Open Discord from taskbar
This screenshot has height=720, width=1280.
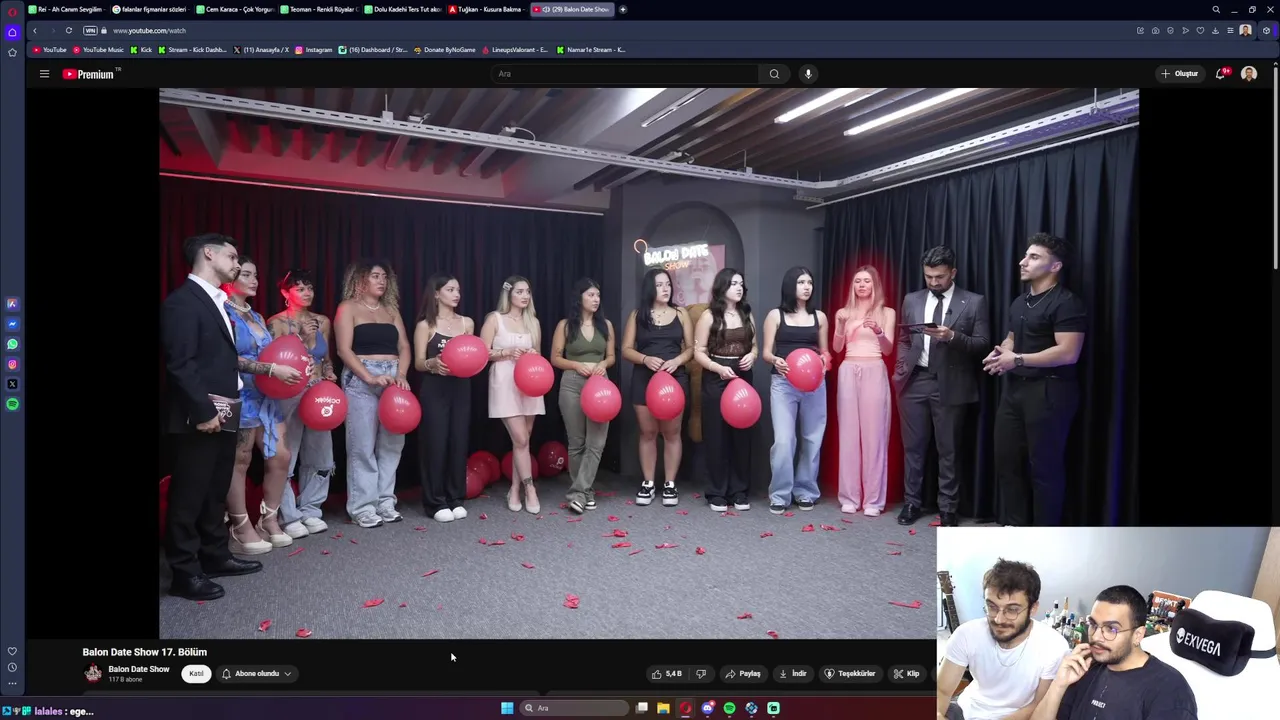pos(707,708)
